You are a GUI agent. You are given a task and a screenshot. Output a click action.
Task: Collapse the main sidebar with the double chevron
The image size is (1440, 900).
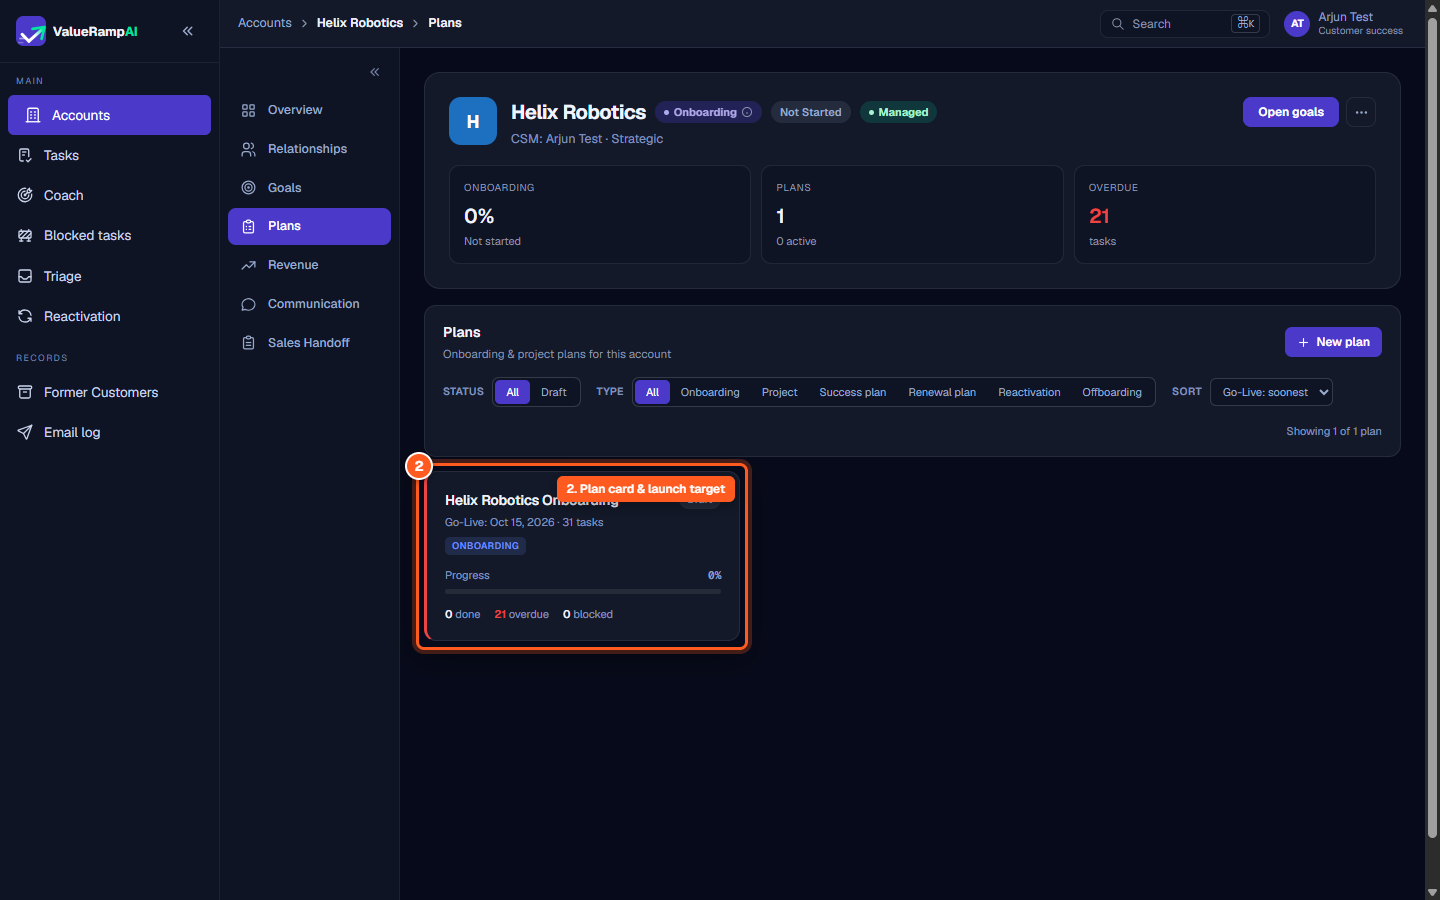188,31
